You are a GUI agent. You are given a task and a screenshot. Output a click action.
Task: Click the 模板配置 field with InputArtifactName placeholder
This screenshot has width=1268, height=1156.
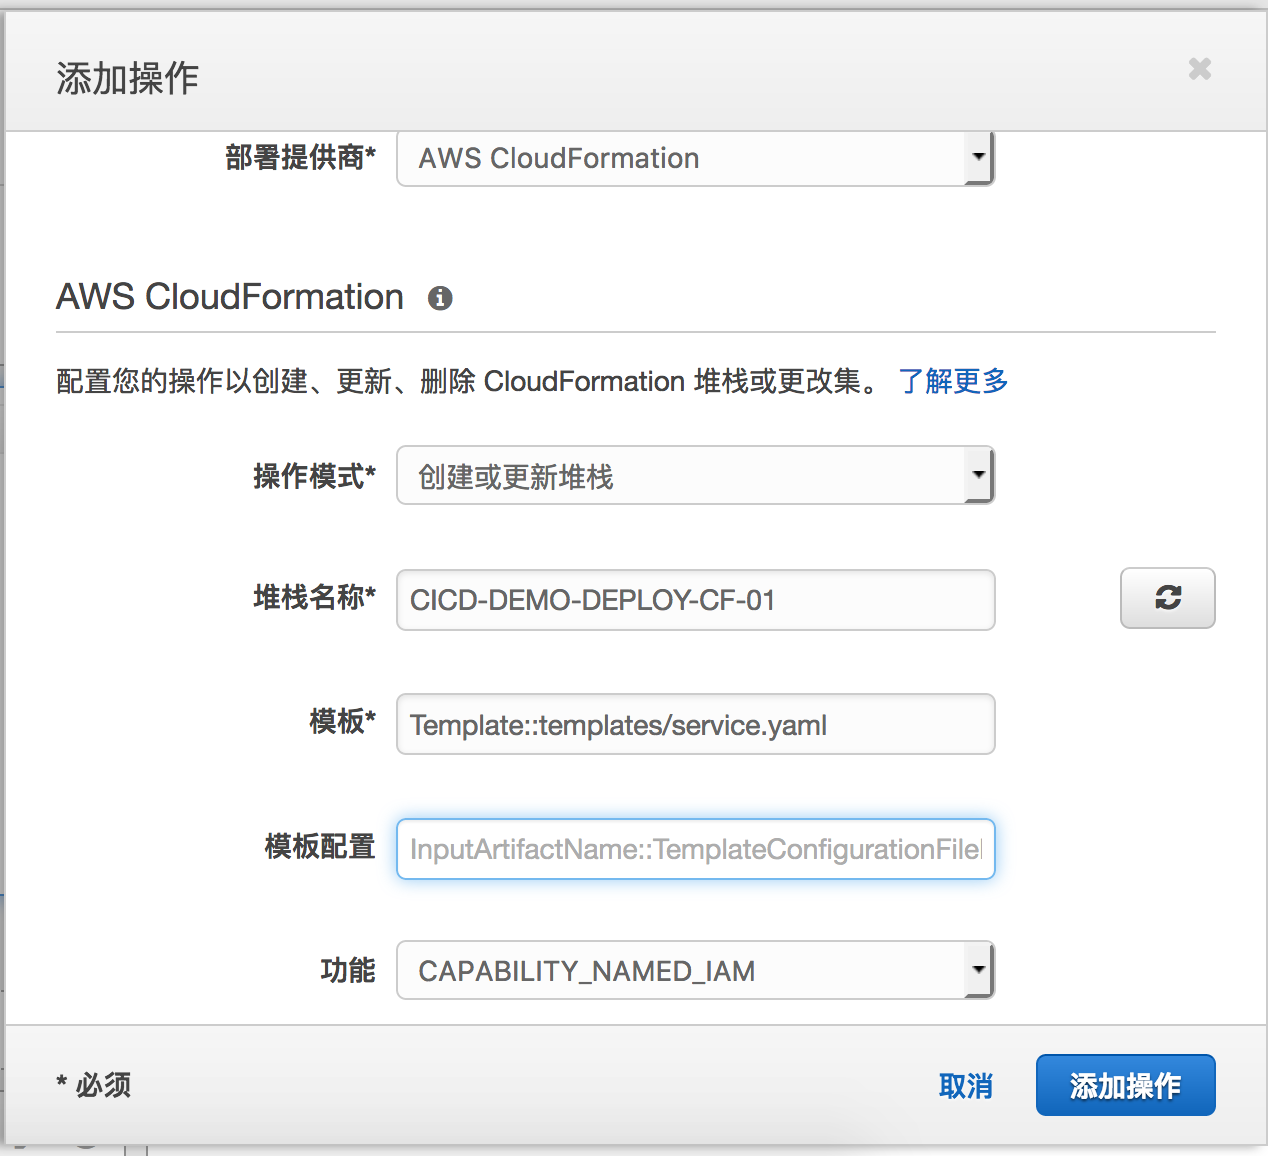(695, 849)
